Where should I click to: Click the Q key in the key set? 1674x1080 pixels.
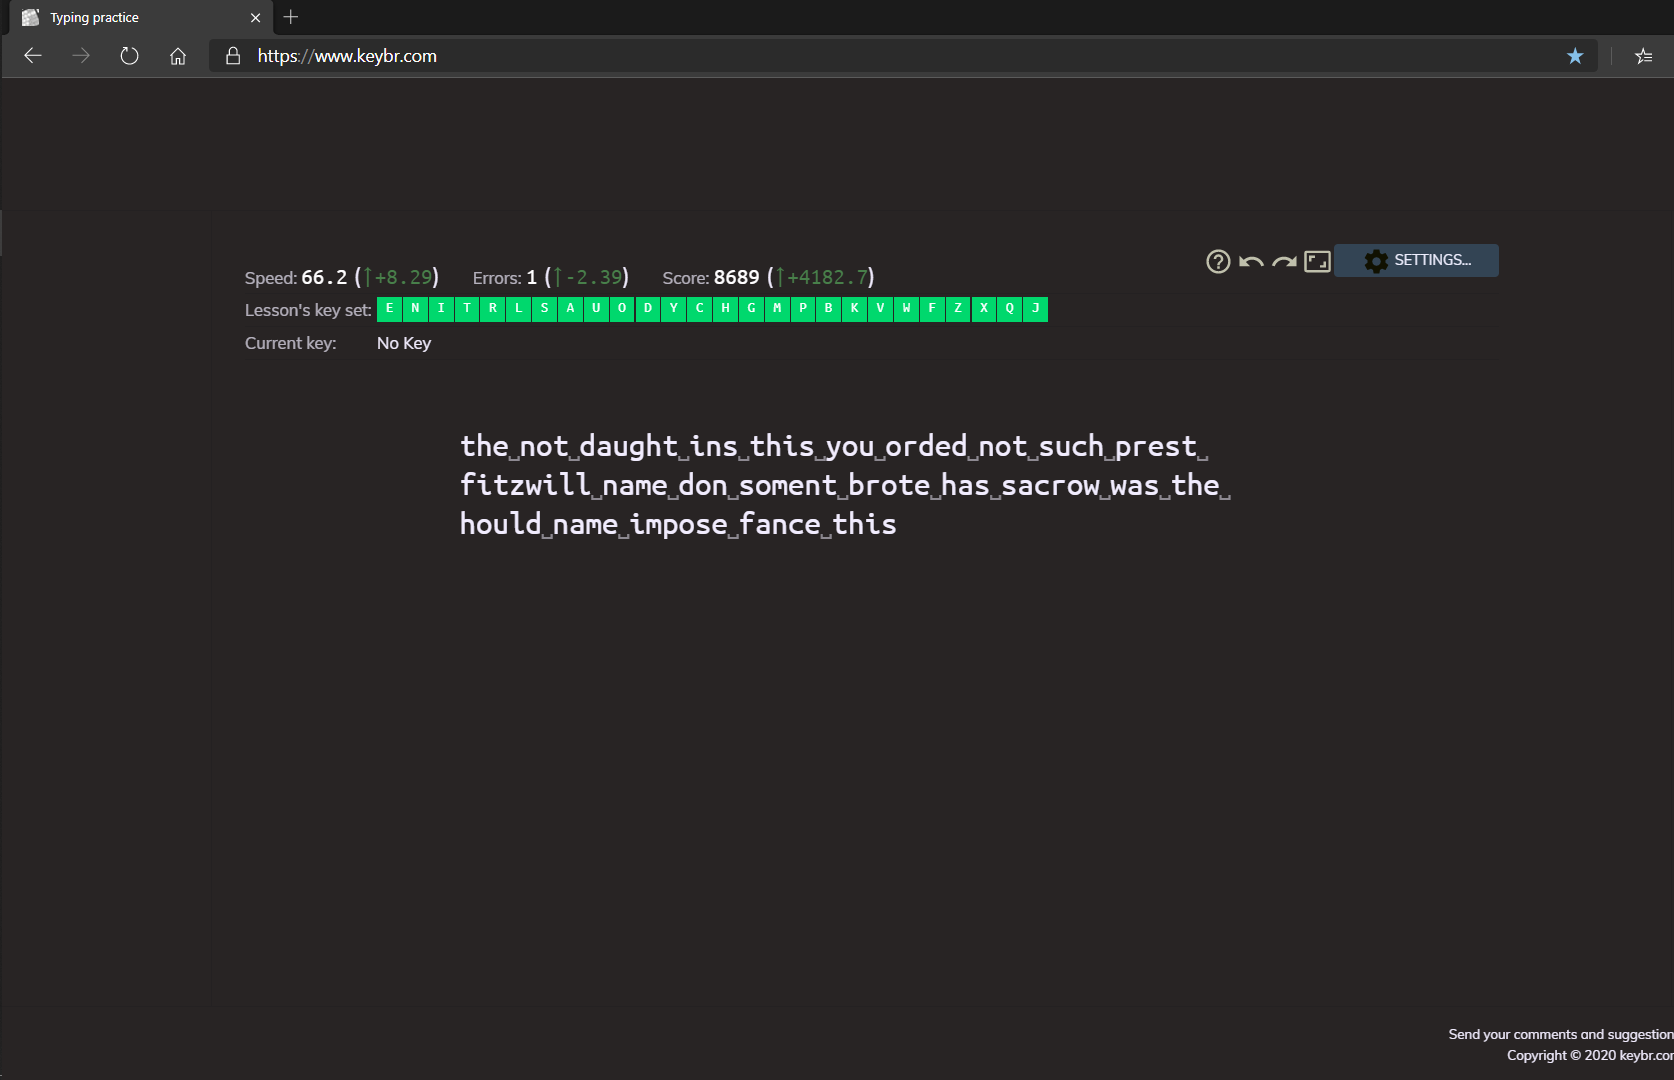[1010, 309]
